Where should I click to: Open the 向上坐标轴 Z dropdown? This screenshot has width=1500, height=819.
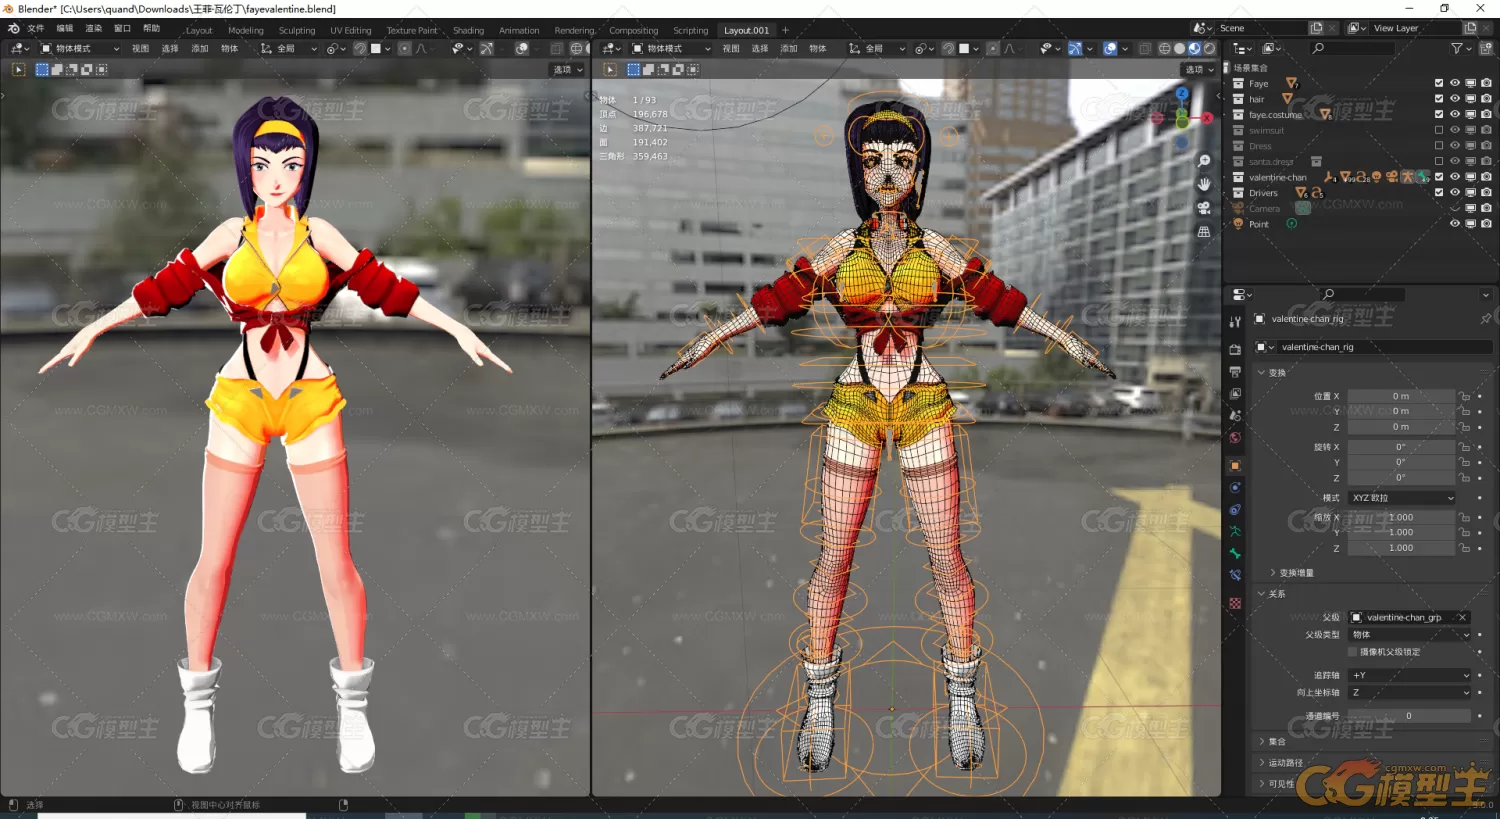click(x=1410, y=692)
